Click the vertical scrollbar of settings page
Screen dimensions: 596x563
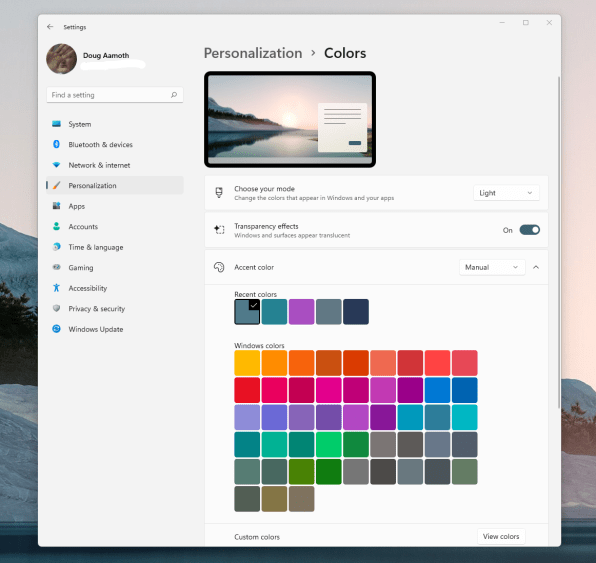pos(559,243)
